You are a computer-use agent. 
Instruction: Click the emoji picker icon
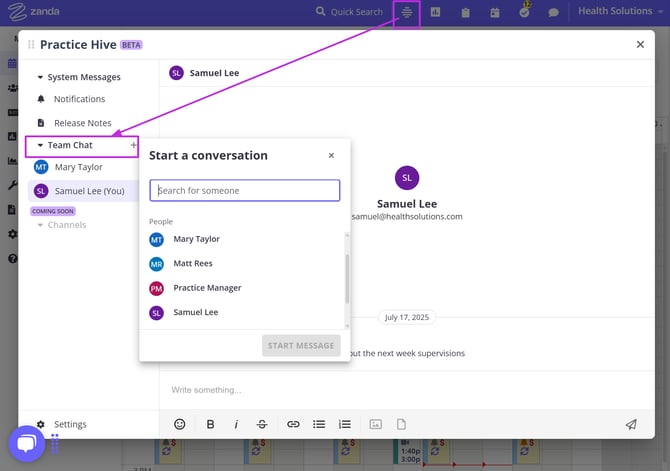pyautogui.click(x=180, y=424)
